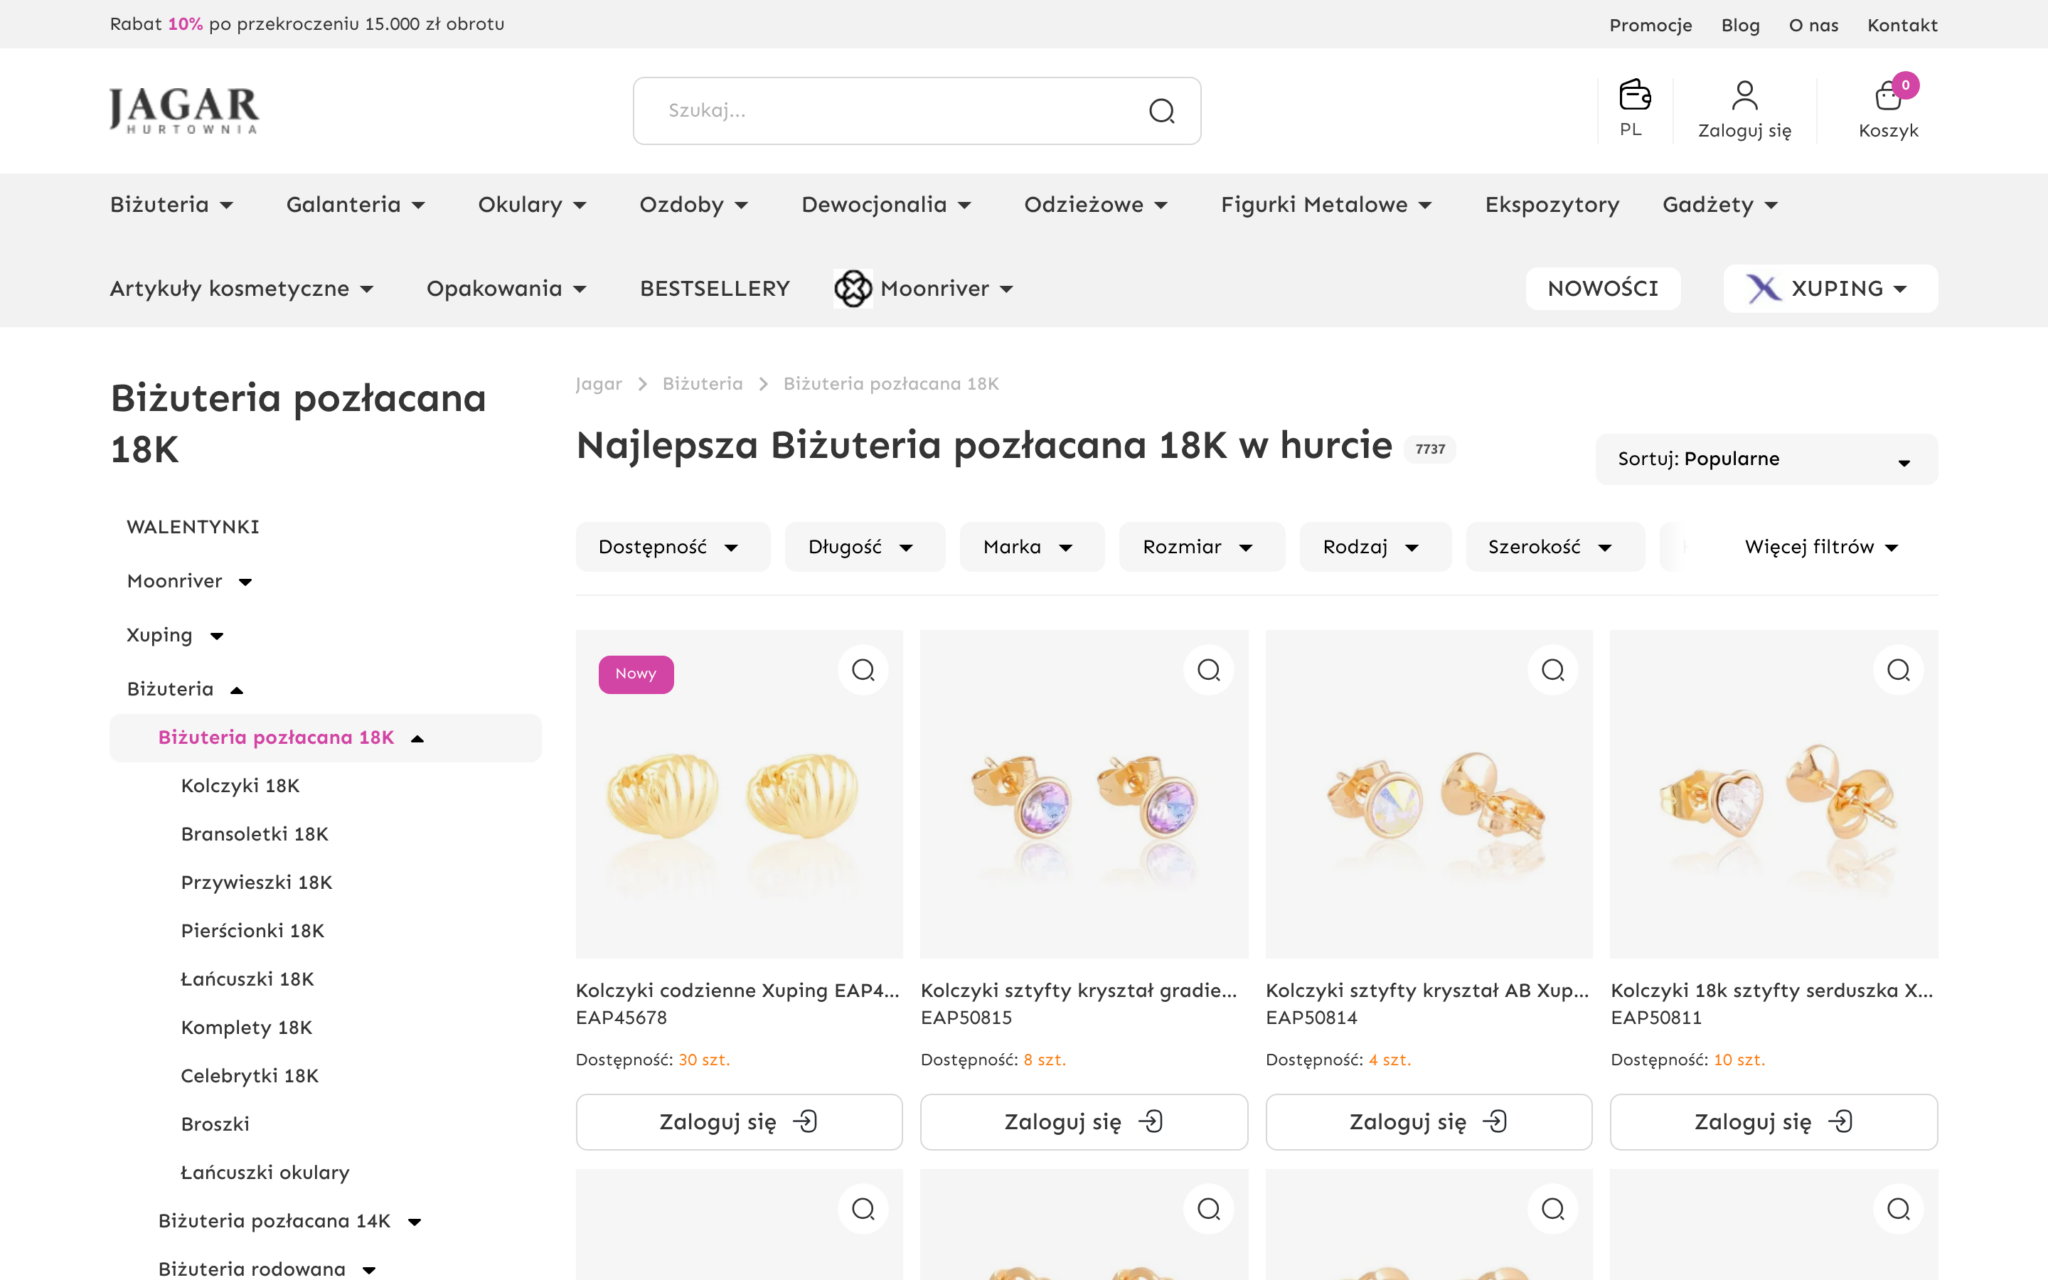Open the Marka filter dropdown

(1032, 547)
